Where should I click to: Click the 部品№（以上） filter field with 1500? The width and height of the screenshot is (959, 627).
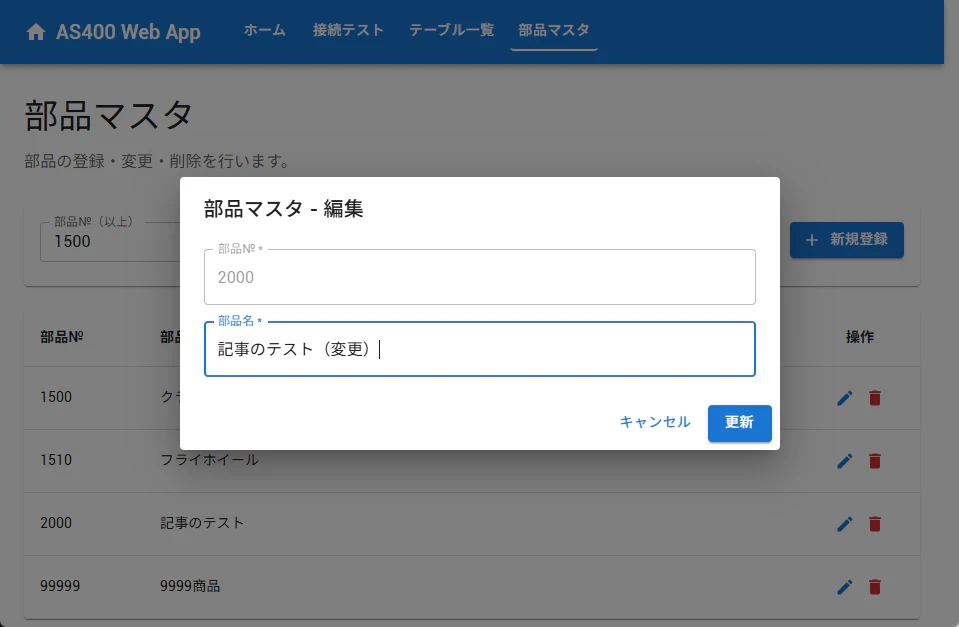point(110,242)
